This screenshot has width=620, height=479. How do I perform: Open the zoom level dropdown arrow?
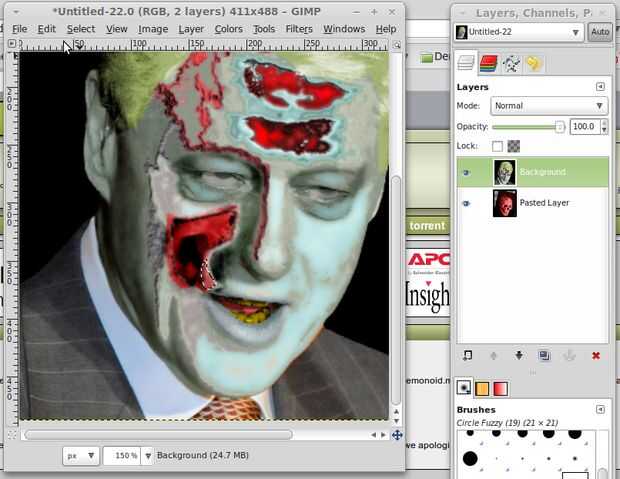(x=148, y=456)
